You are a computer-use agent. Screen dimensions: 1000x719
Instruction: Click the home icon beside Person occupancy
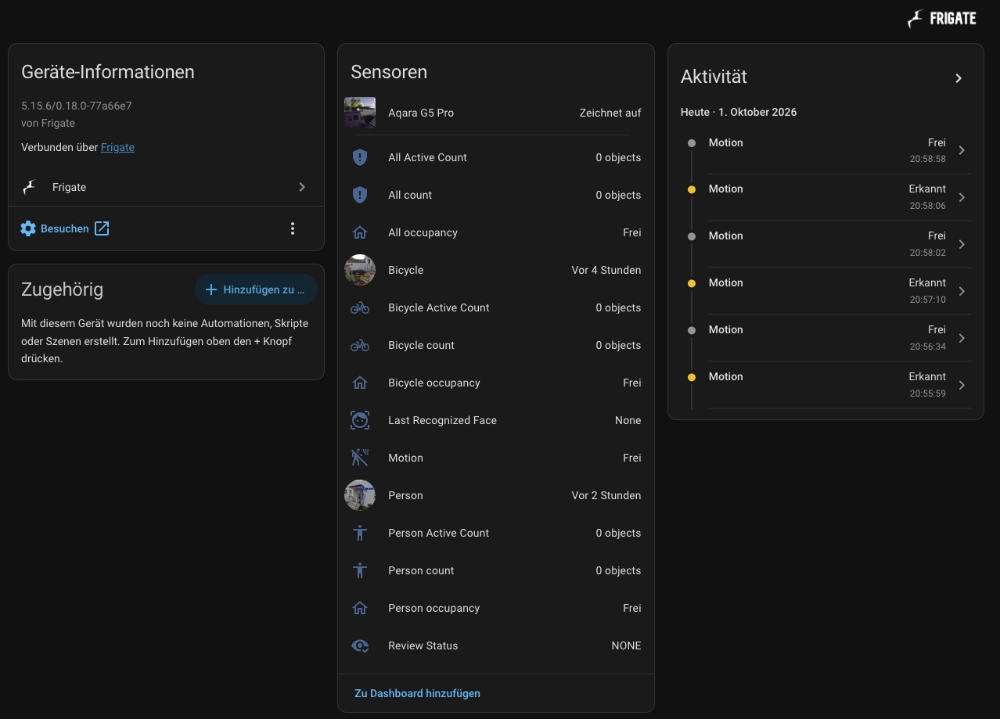pos(360,608)
